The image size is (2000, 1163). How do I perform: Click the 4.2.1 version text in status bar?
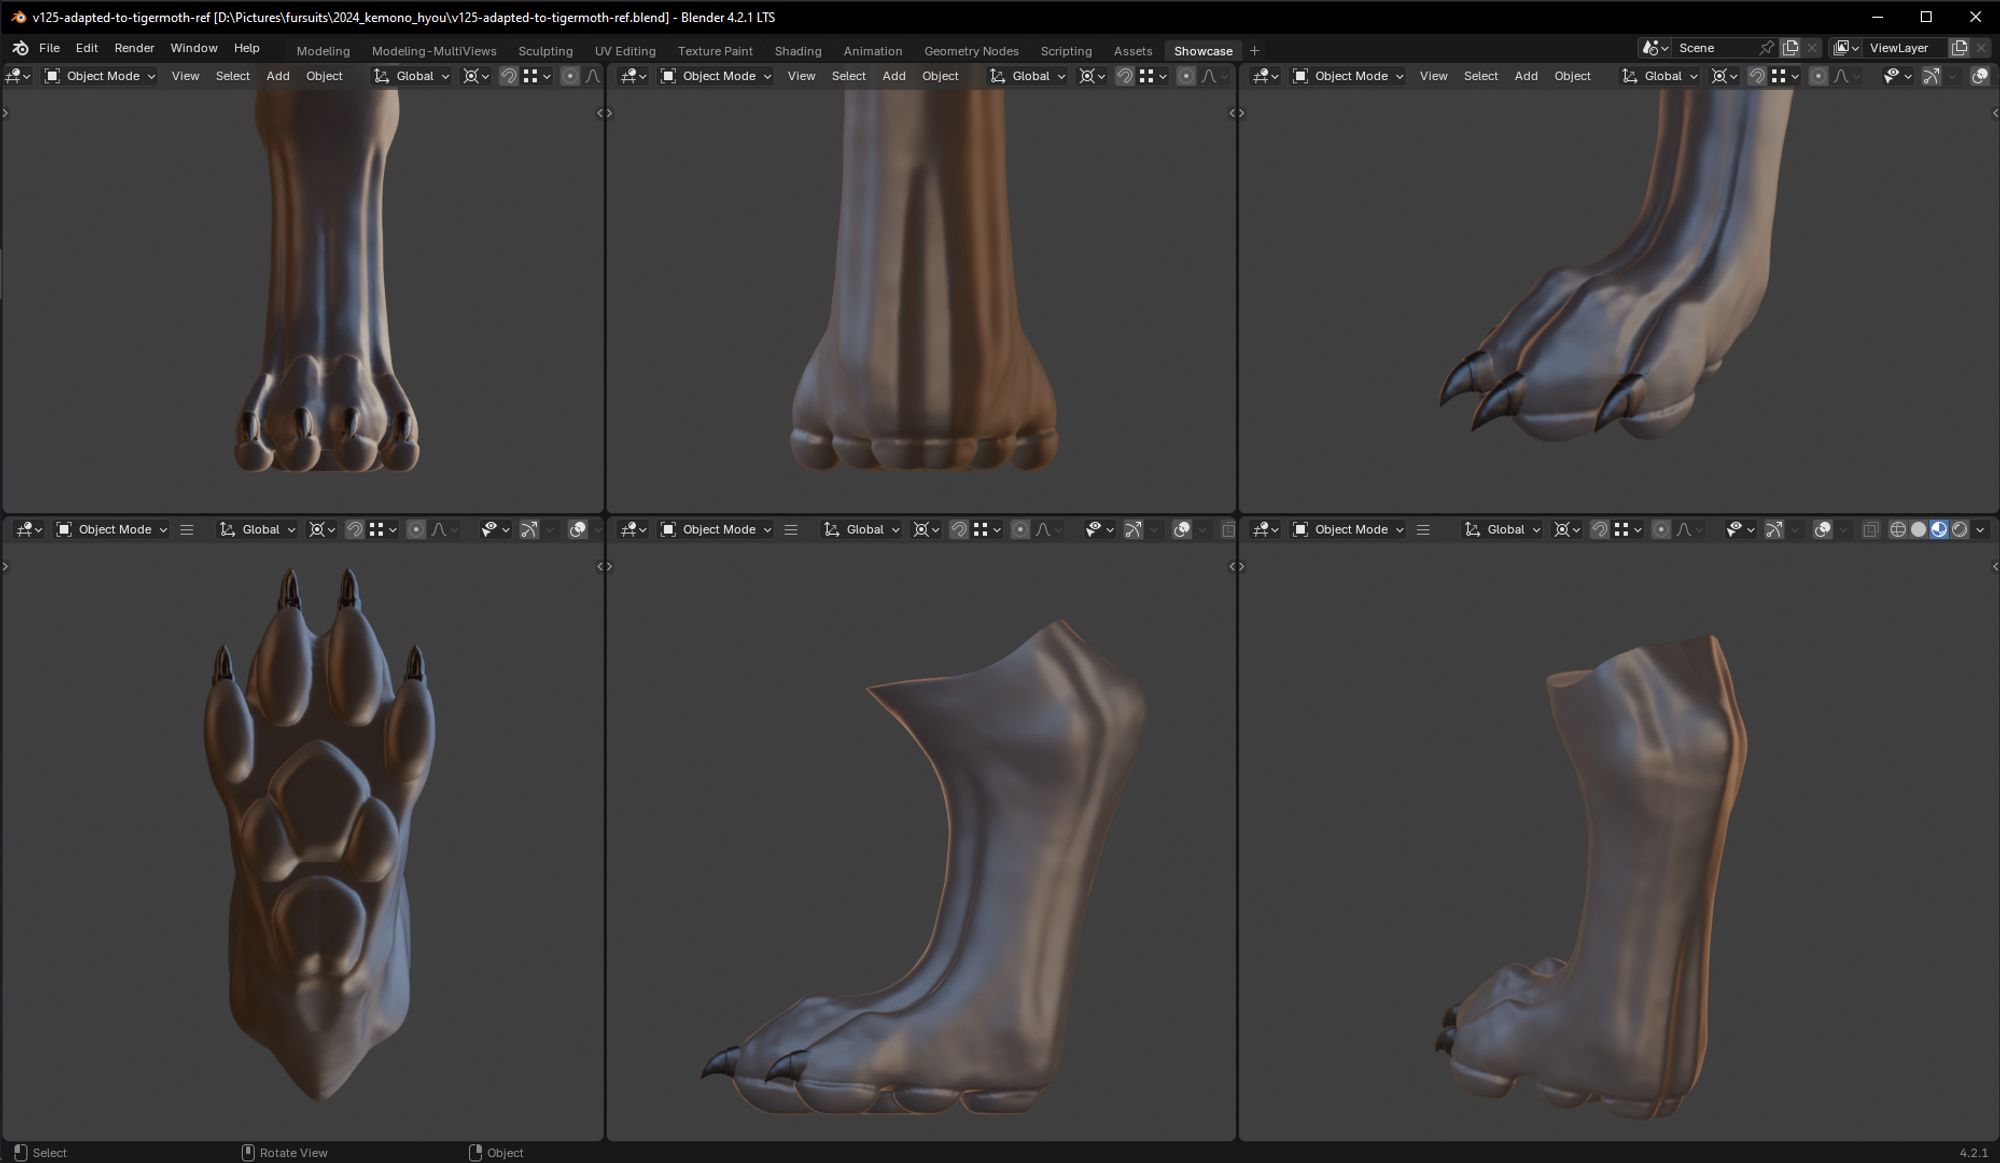[x=1973, y=1153]
